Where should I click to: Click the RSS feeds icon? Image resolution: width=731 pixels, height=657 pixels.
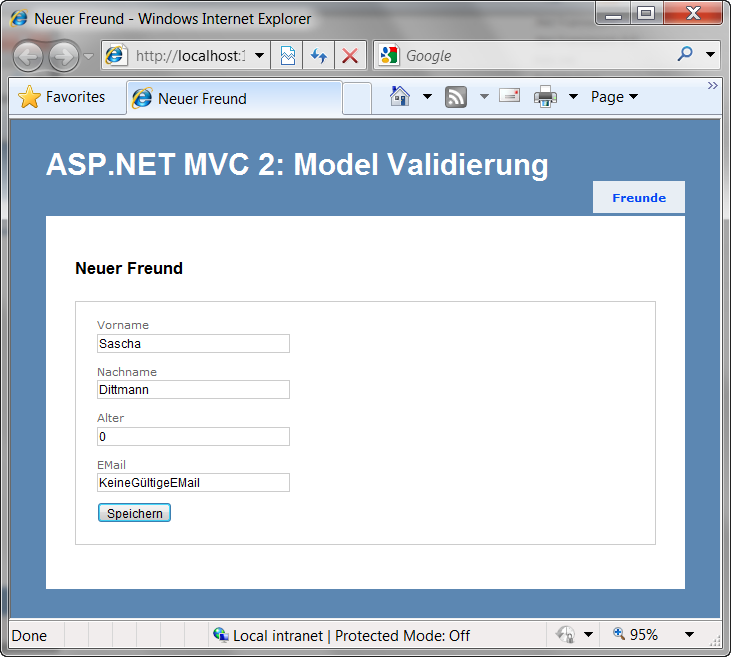coord(455,97)
